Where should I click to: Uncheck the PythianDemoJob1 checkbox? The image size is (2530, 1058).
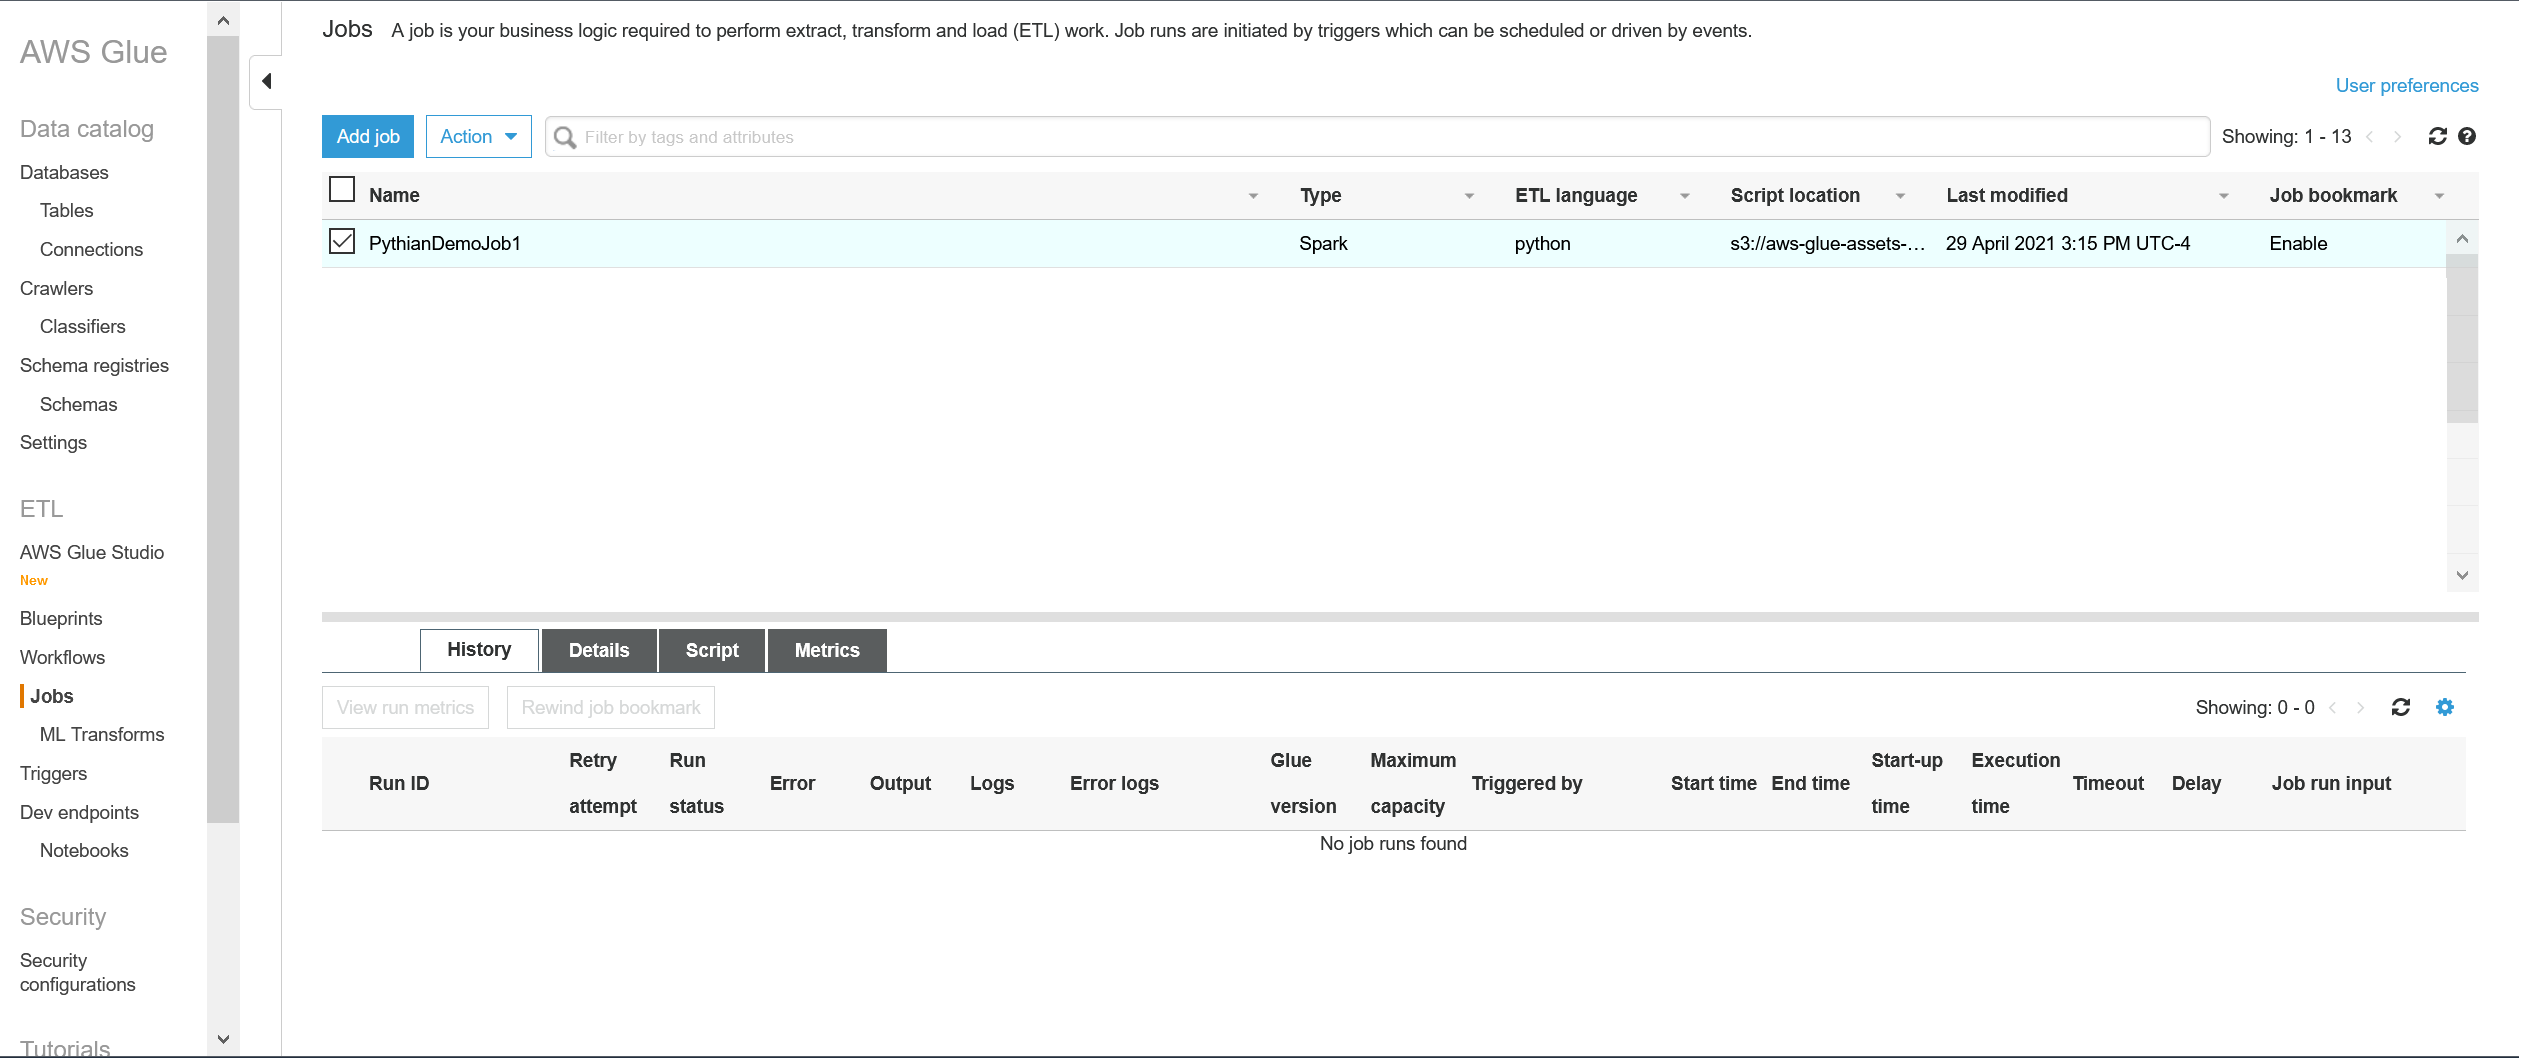(342, 242)
